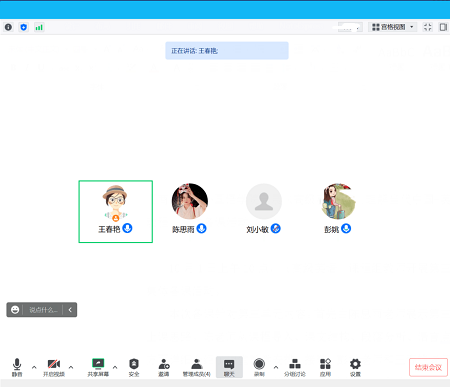
Task: Select 陈思雨's profile picture
Action: [190, 201]
